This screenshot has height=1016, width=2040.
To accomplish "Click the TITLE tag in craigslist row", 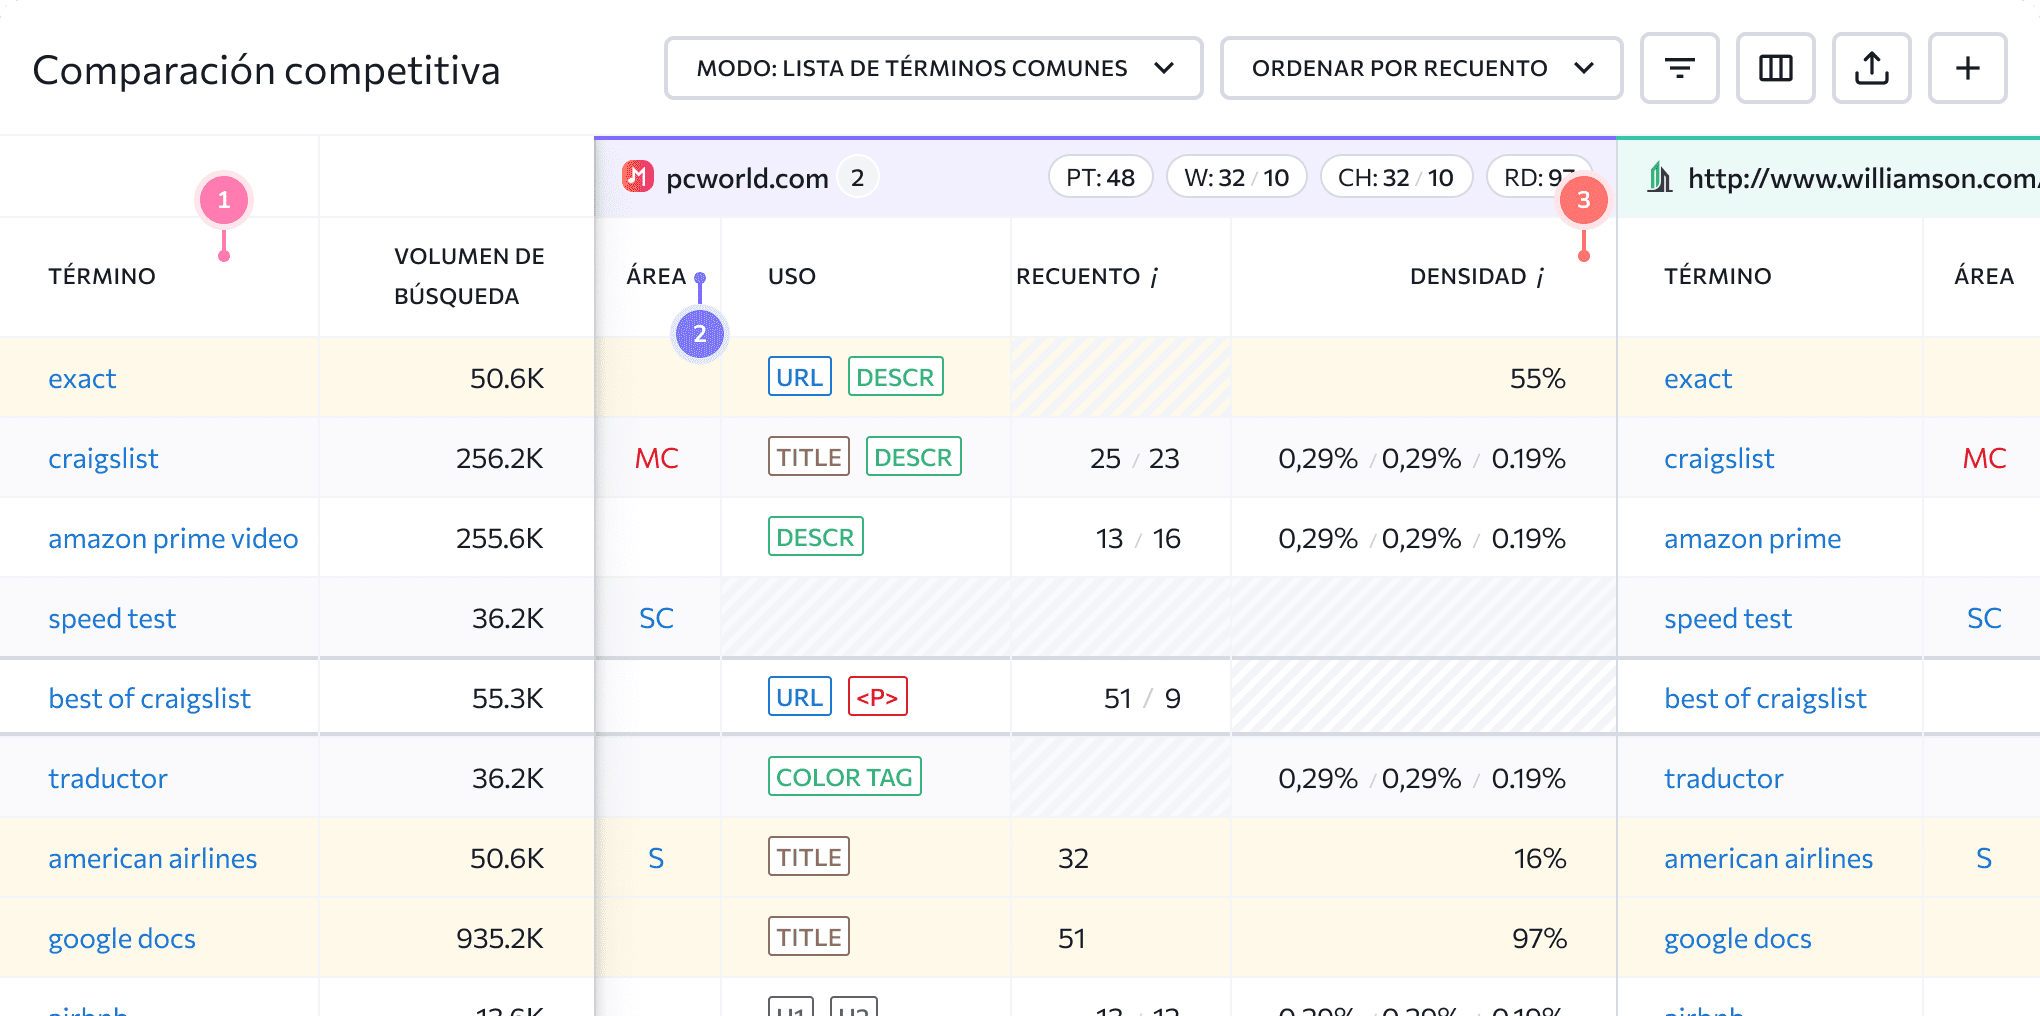I will 809,456.
